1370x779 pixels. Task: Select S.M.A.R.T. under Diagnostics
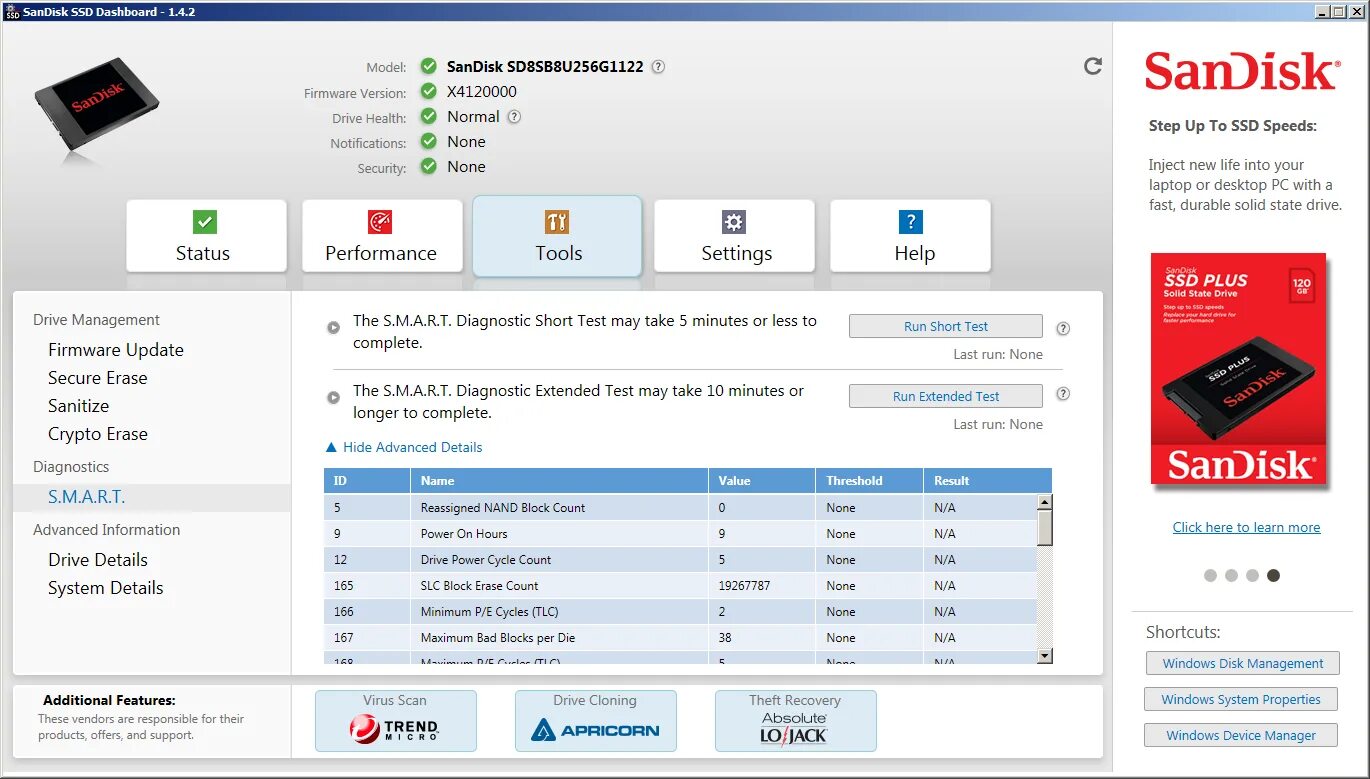pyautogui.click(x=152, y=497)
